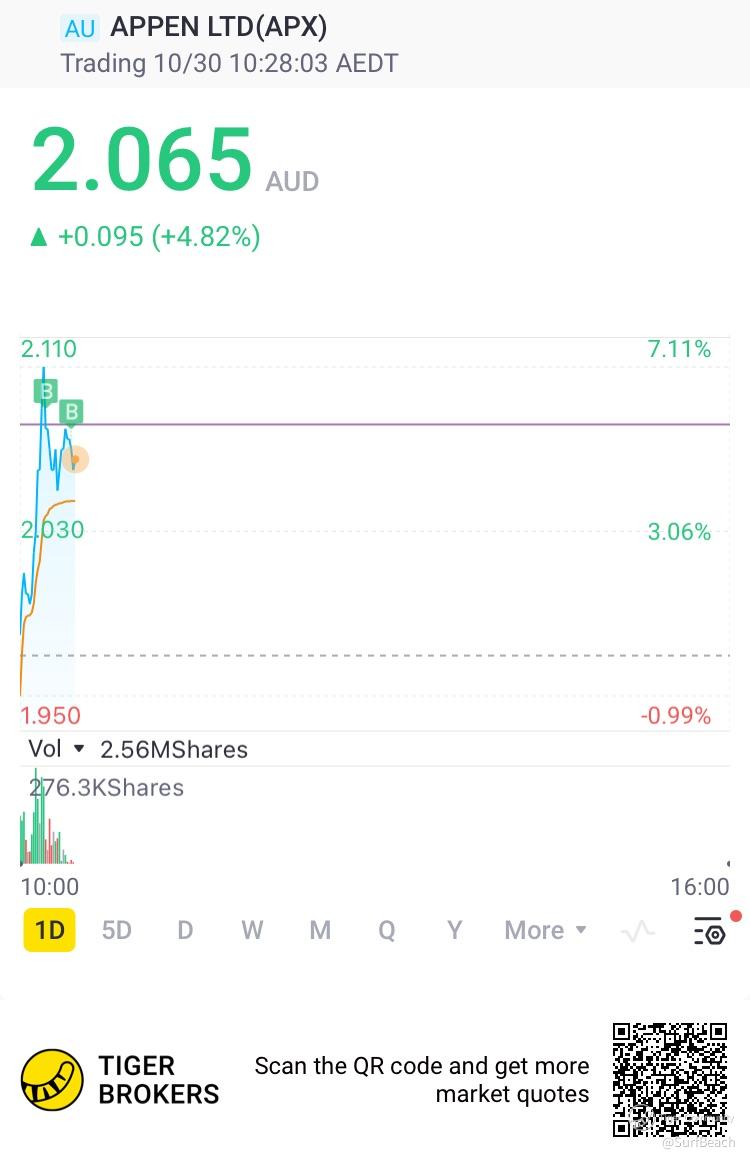The width and height of the screenshot is (750, 1160).
Task: Click the Tiger Brokers logo
Action: (x=52, y=1080)
